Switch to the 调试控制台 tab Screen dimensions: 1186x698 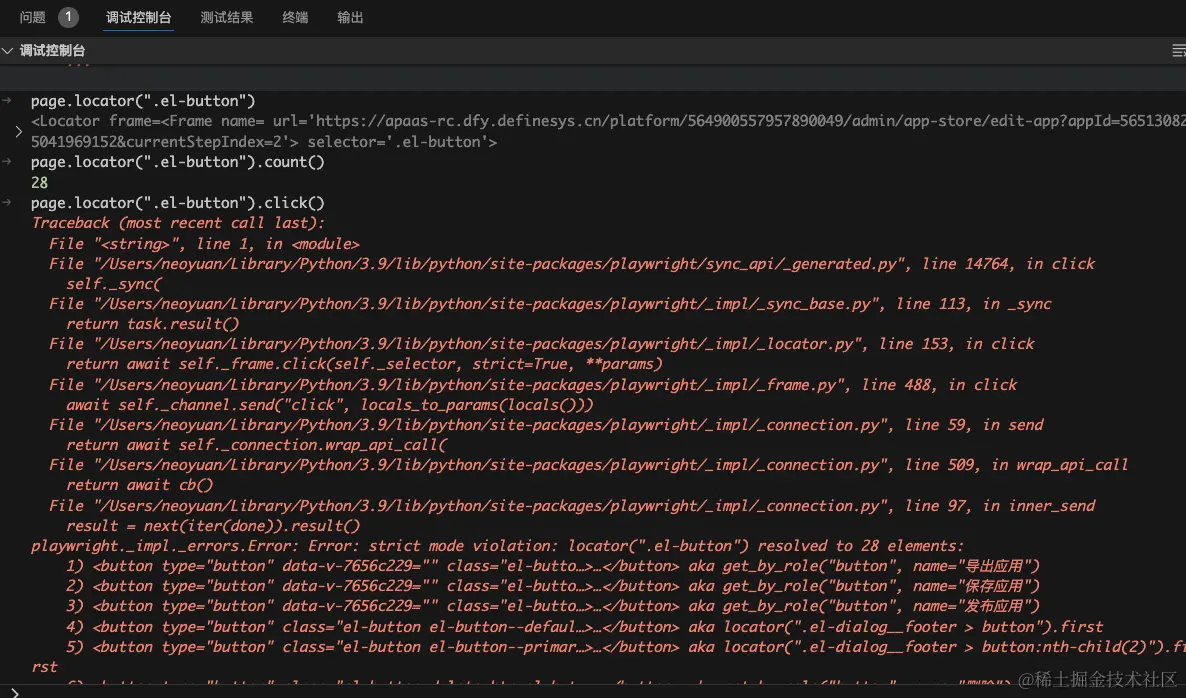(138, 17)
